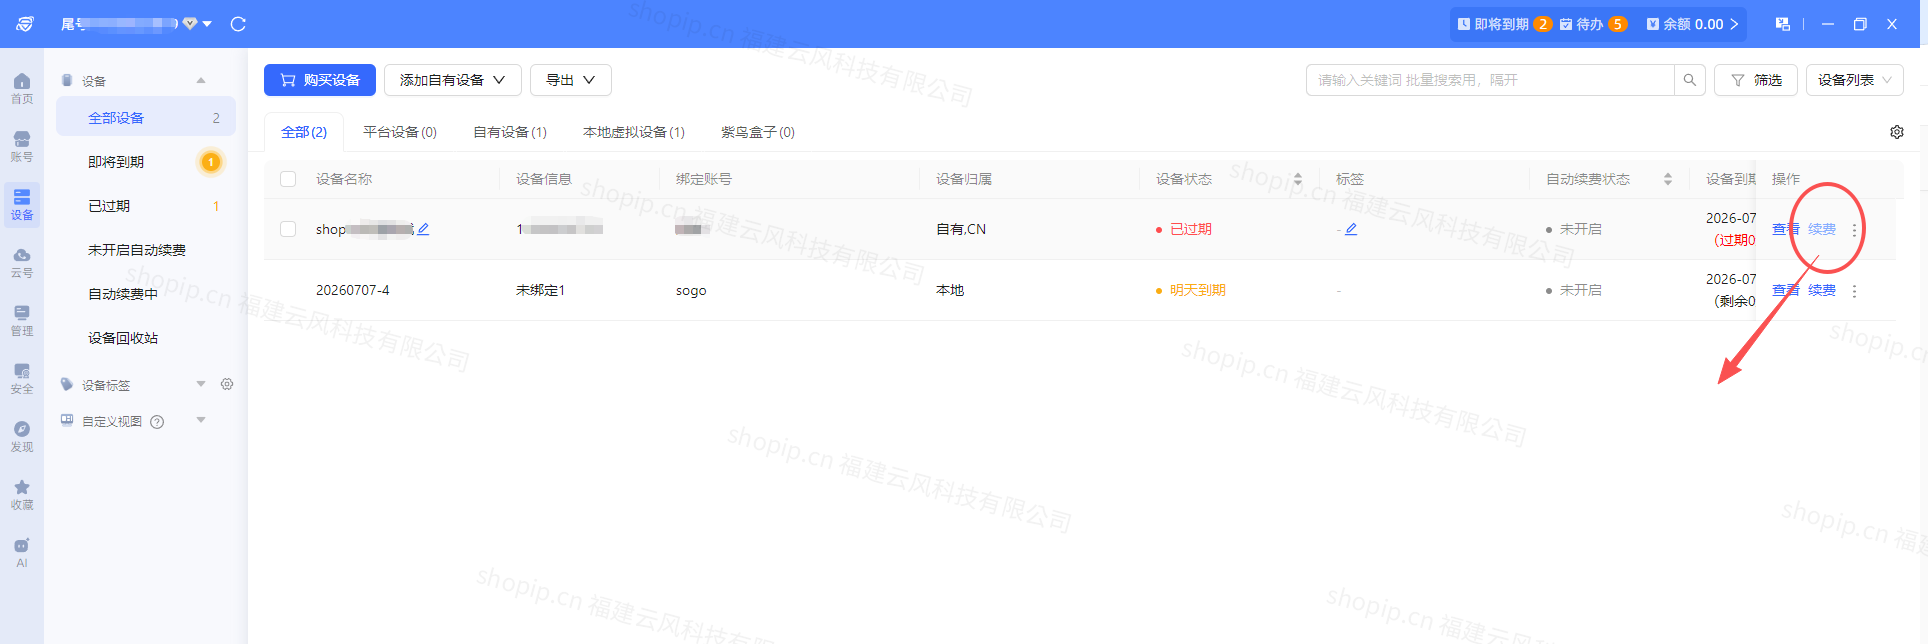
Task: Click the 自有.CN ownership cell
Action: pos(961,229)
